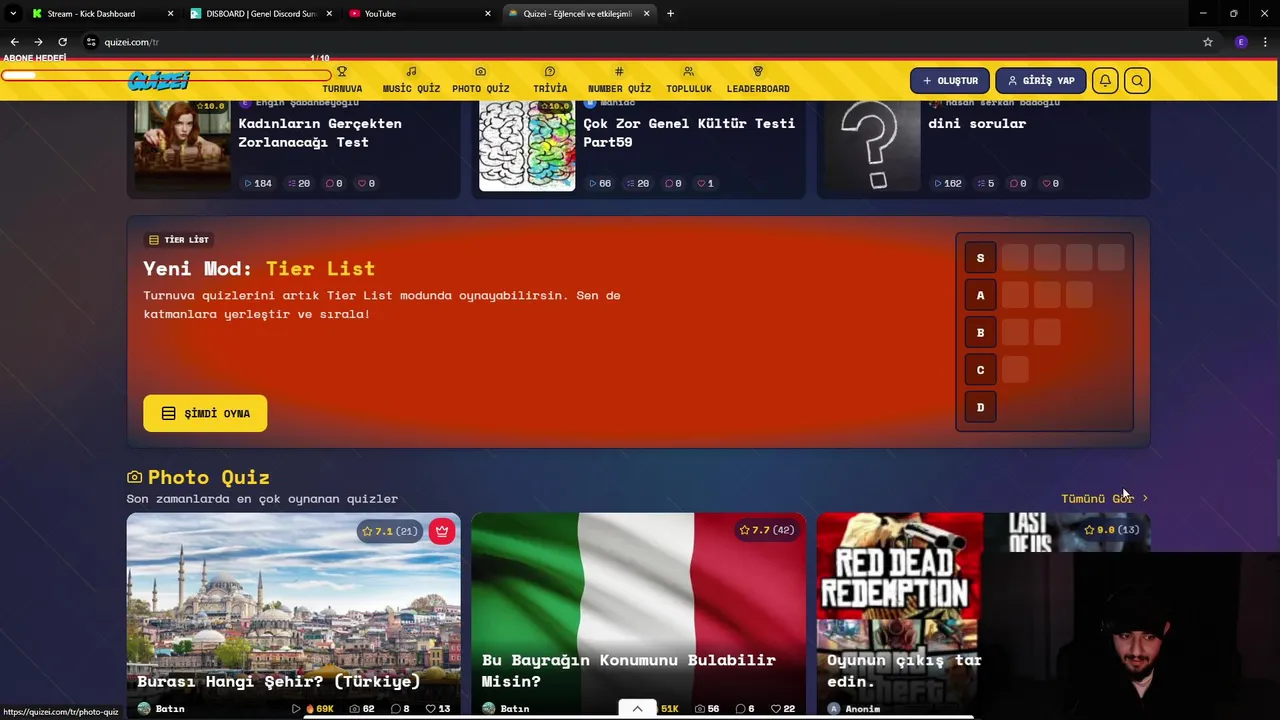Click the Abone Hedefi progress bar
Image resolution: width=1280 pixels, height=720 pixels.
(x=166, y=75)
